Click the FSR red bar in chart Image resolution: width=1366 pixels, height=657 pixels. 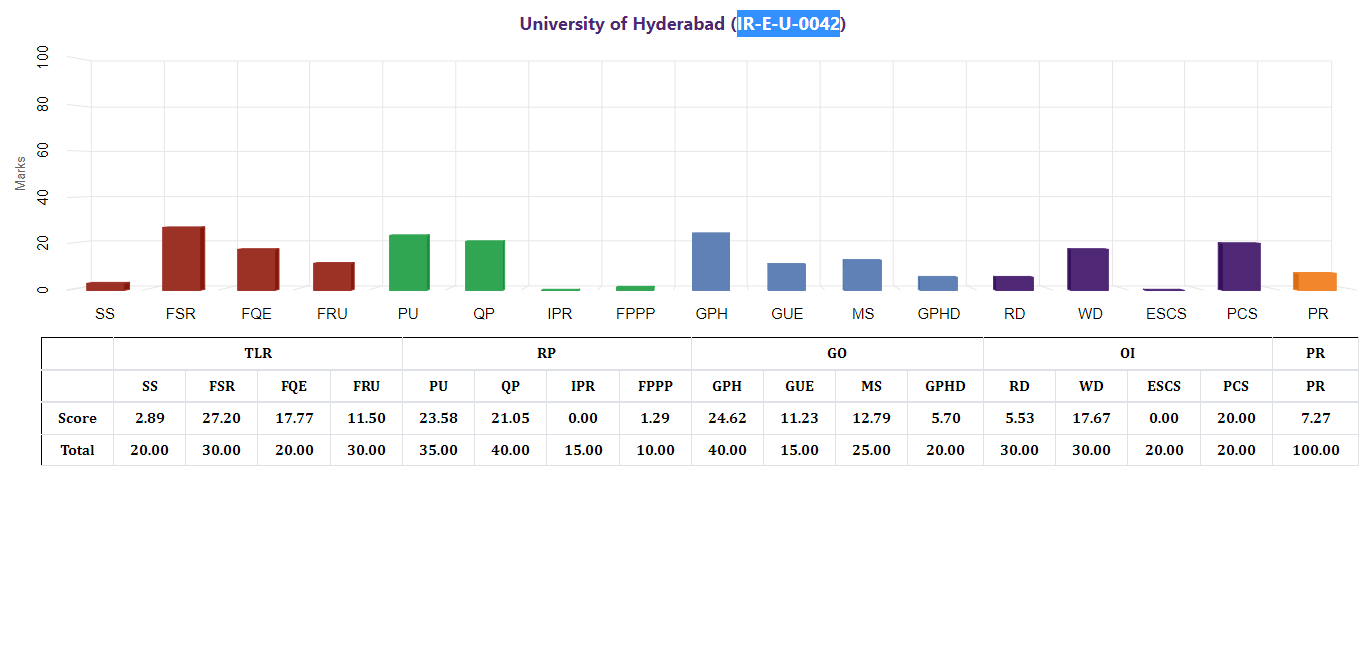183,258
